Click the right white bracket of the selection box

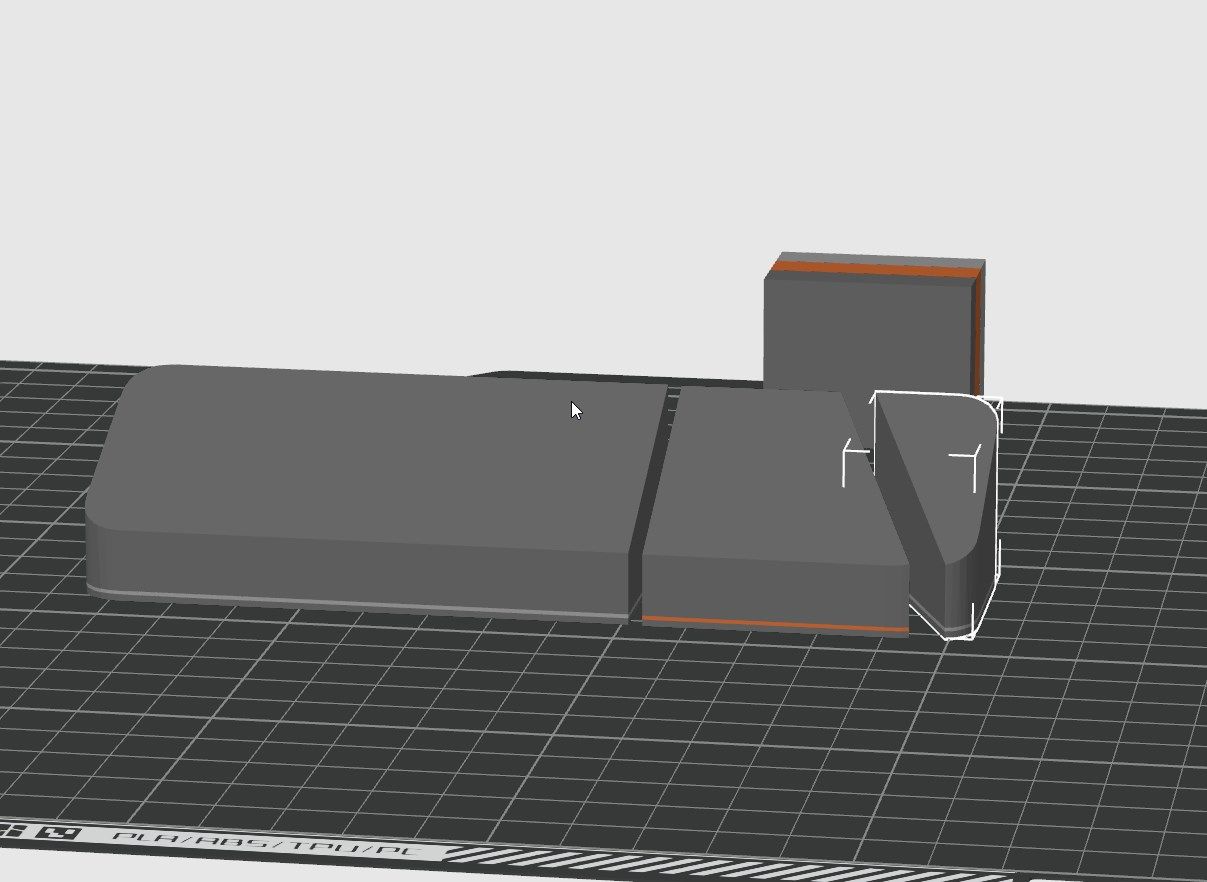pos(965,470)
